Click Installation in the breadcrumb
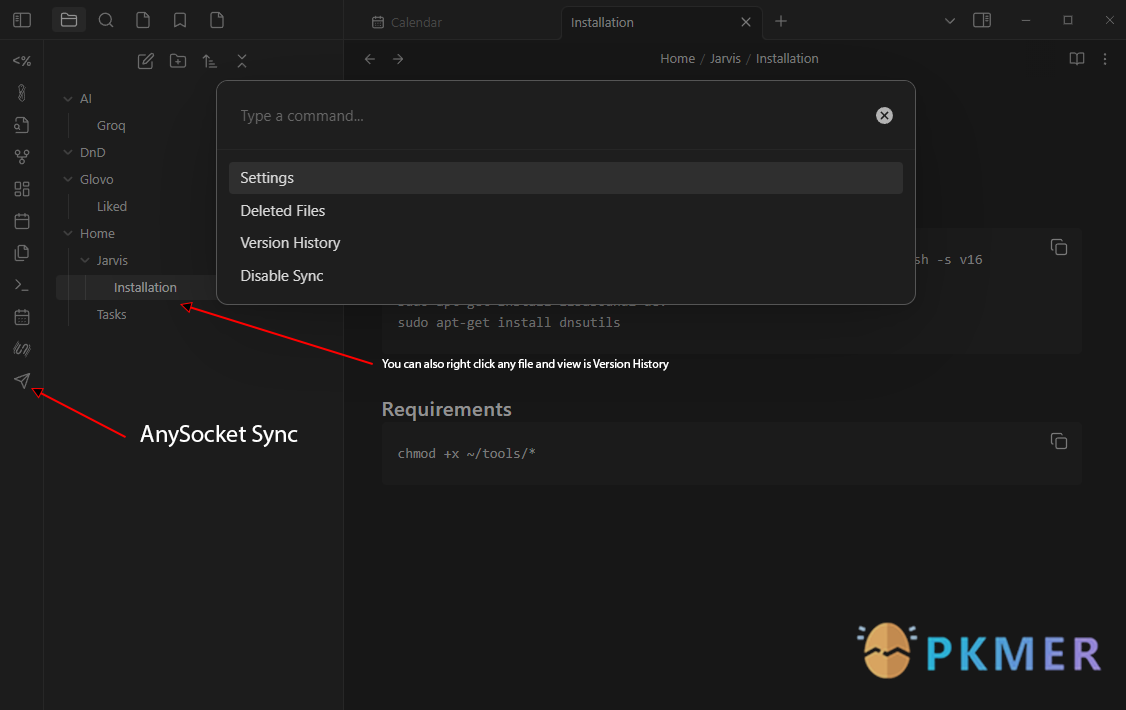This screenshot has height=710, width=1126. coord(786,59)
